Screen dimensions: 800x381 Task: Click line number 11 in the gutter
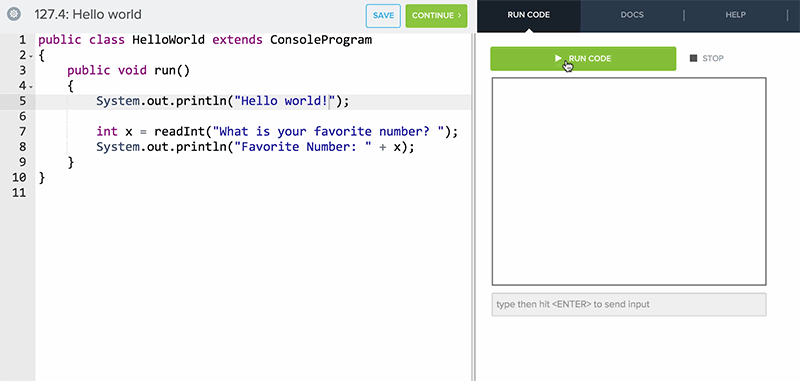coord(18,193)
